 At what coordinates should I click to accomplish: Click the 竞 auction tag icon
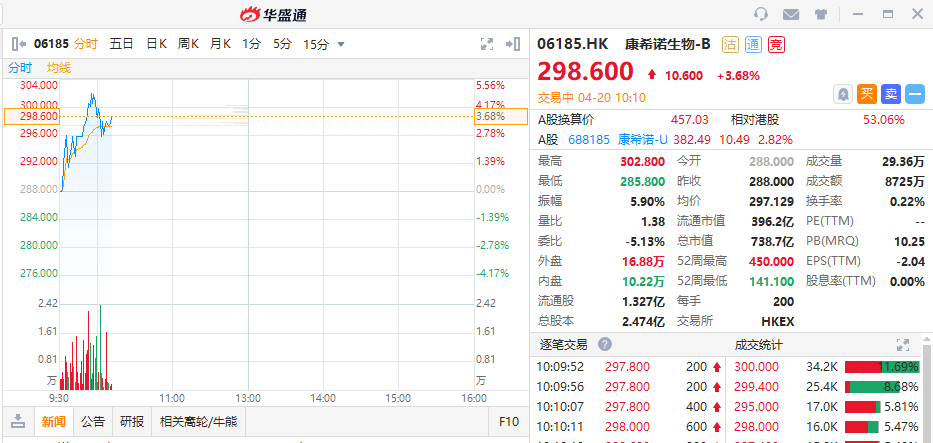pyautogui.click(x=776, y=44)
